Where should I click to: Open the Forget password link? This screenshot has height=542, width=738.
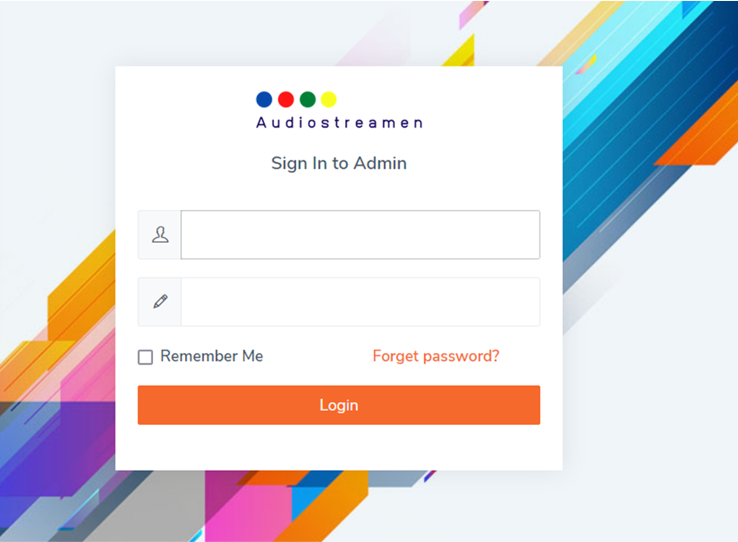pyautogui.click(x=436, y=356)
